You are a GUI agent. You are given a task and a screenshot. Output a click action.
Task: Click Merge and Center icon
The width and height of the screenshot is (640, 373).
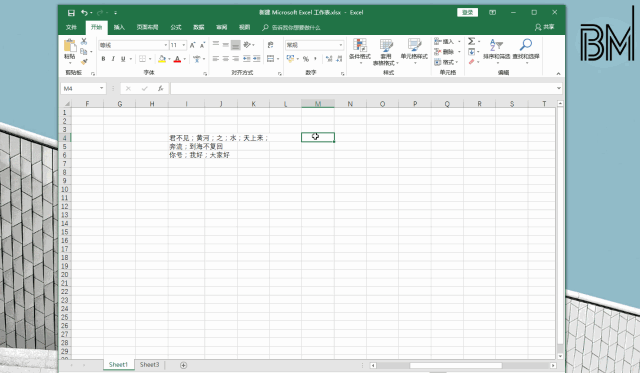271,59
